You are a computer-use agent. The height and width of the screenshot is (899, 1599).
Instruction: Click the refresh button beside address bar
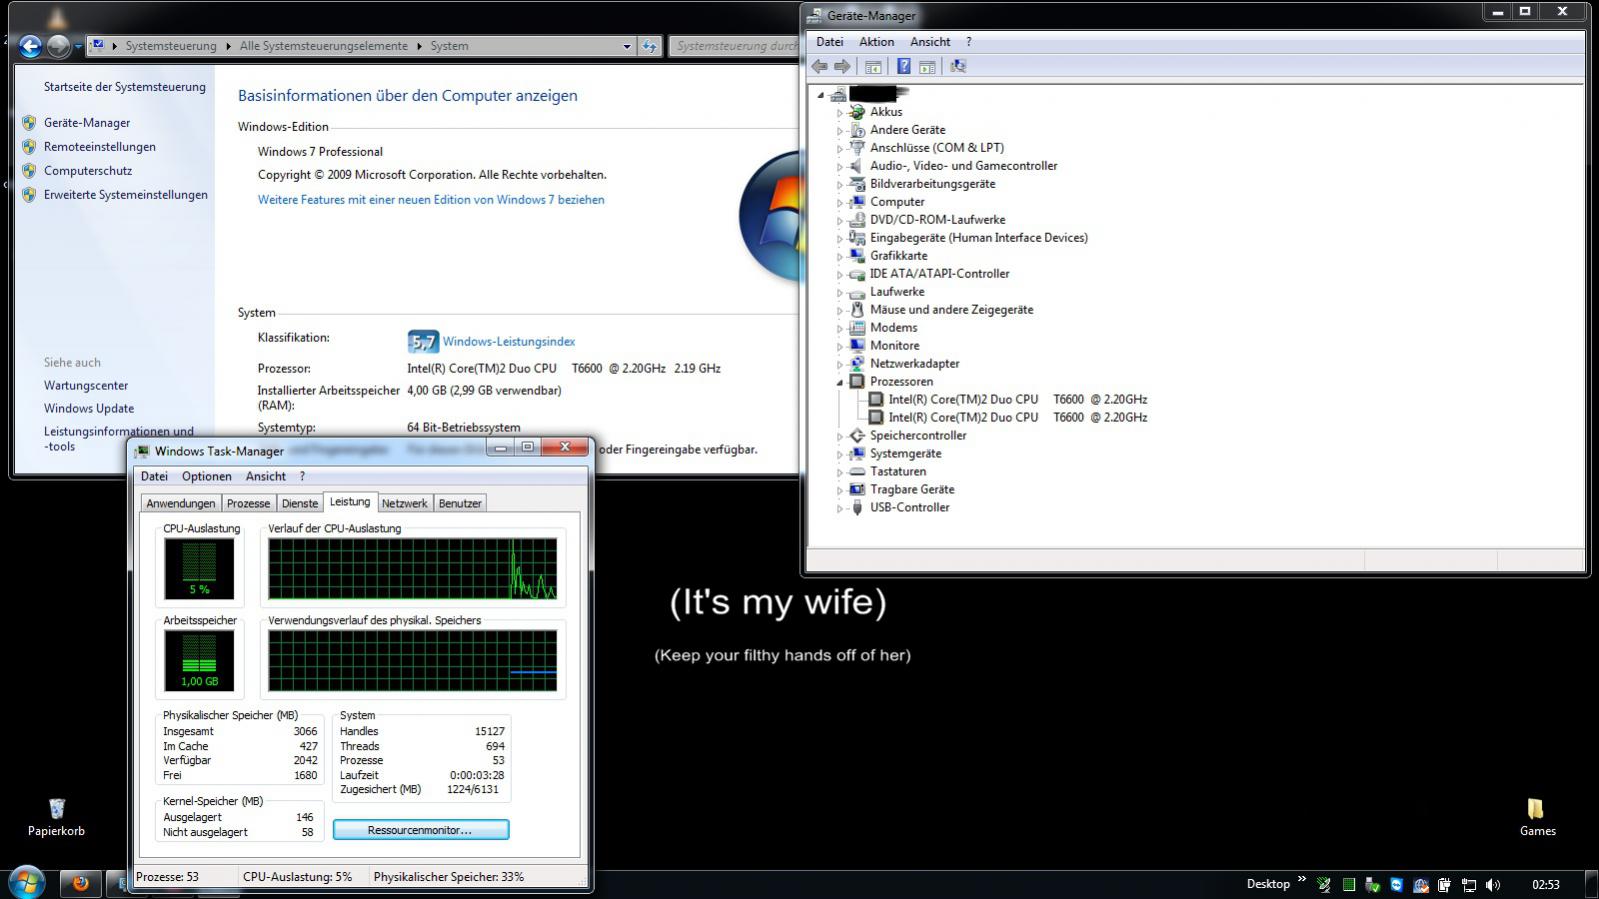point(650,46)
